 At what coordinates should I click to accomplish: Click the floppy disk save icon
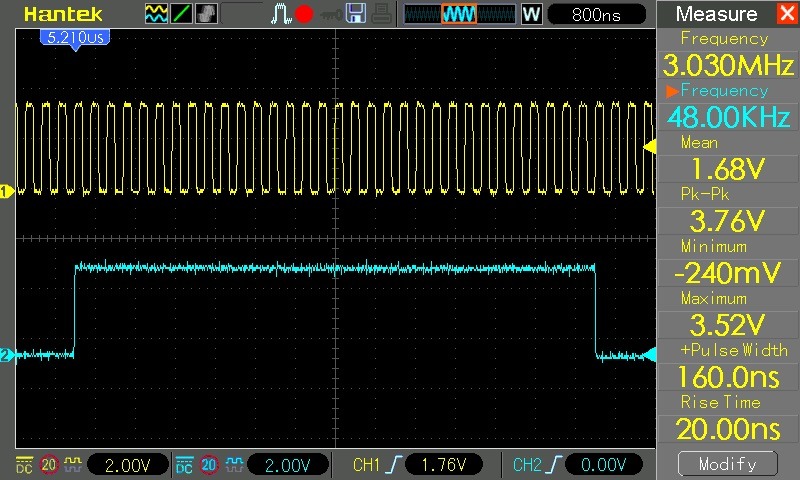pyautogui.click(x=356, y=14)
